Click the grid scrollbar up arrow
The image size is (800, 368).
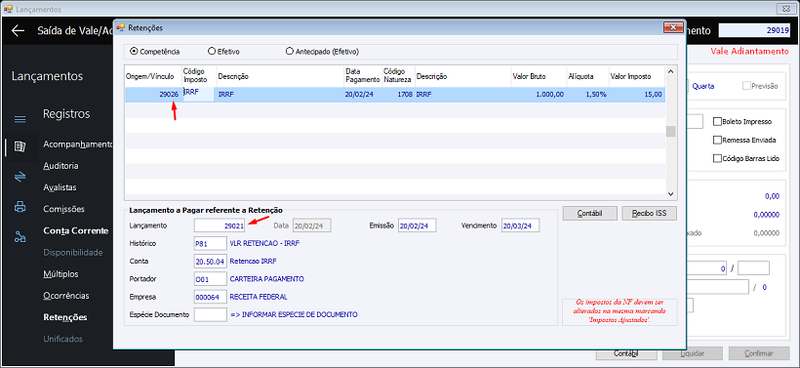pyautogui.click(x=671, y=70)
